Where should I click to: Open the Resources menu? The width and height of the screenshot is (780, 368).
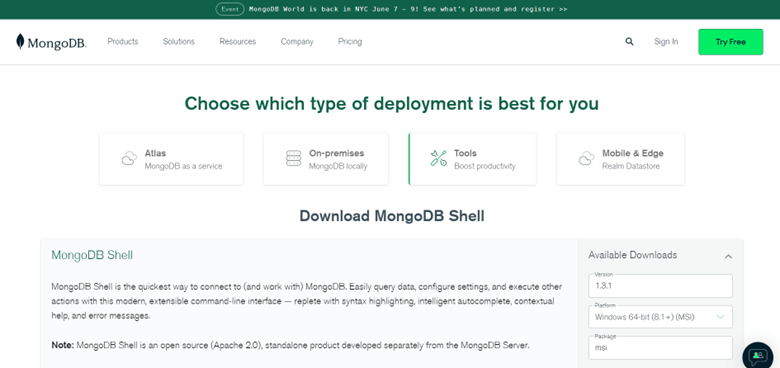tap(238, 42)
